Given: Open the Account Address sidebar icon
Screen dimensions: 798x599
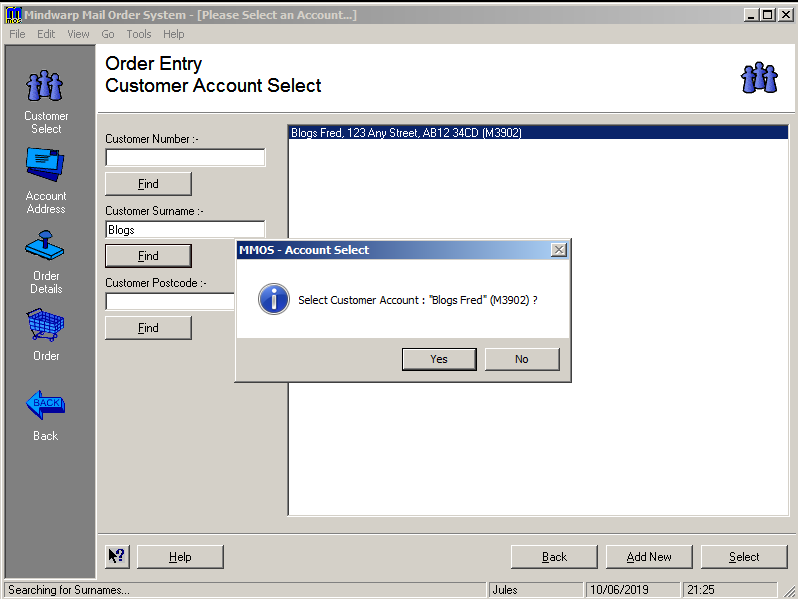Looking at the screenshot, I should [45, 164].
